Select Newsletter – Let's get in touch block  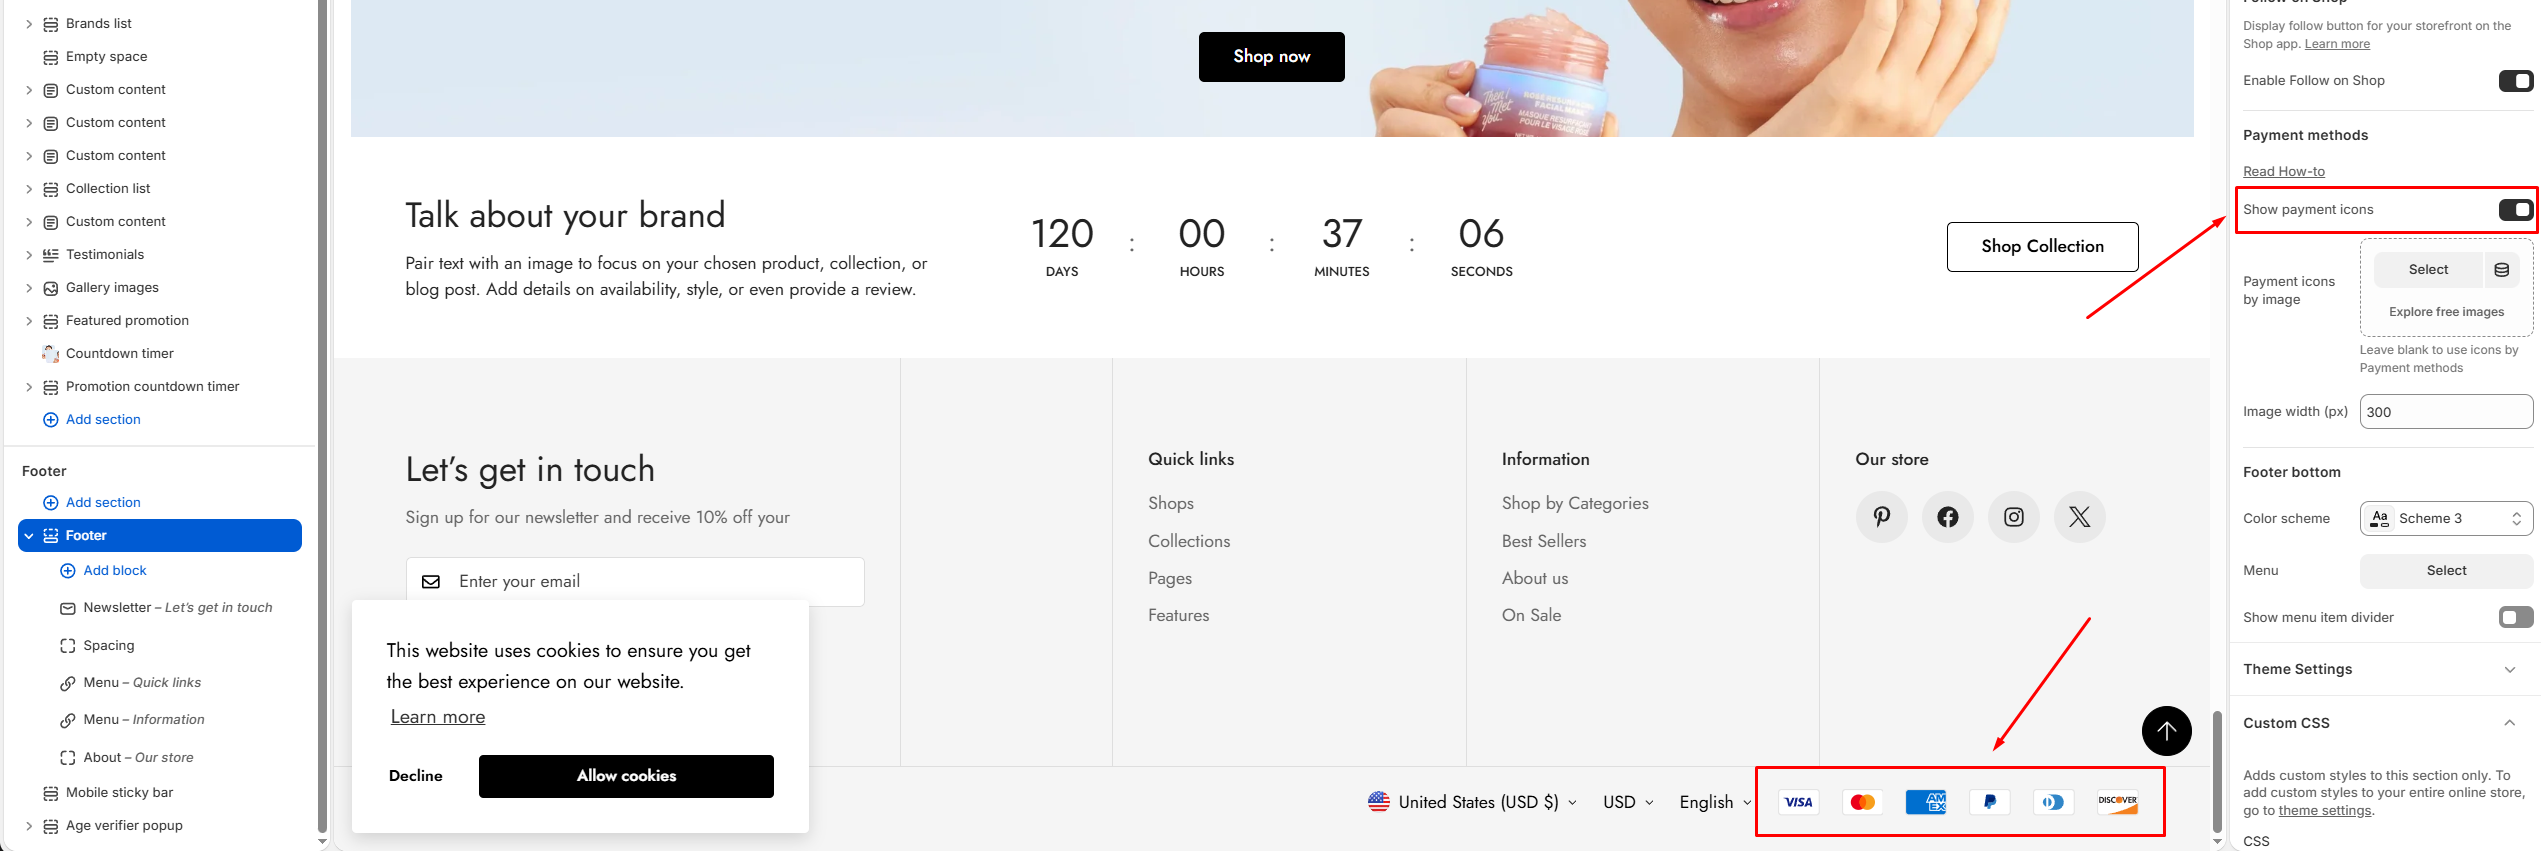pos(178,608)
